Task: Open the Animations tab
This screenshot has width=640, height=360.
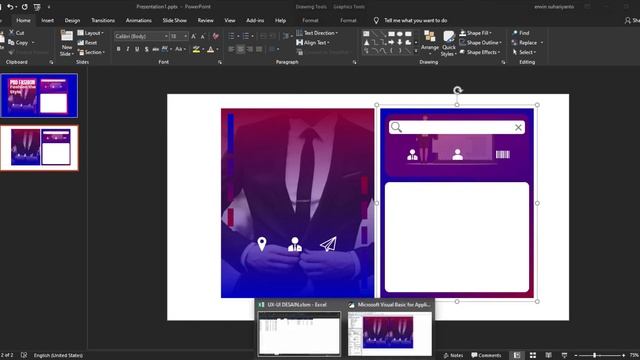Action: 138,20
